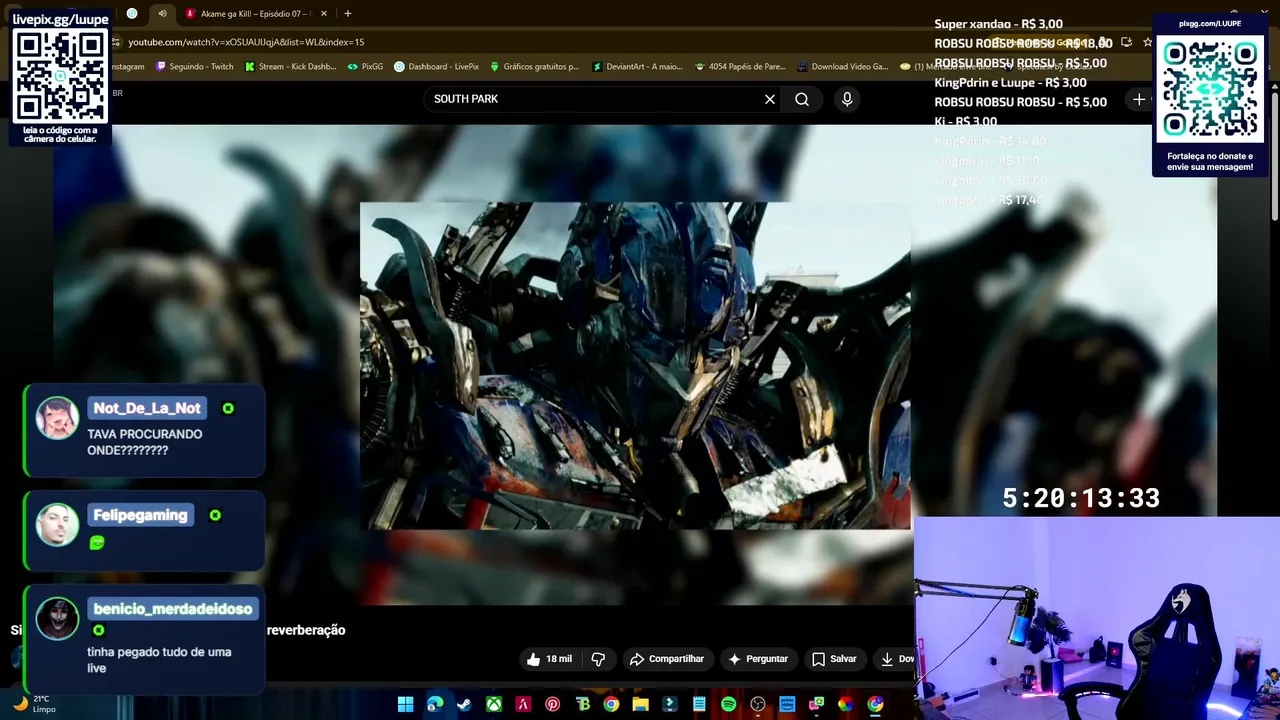1280x720 pixels.
Task: Launch Steam from the taskbar
Action: pyautogui.click(x=464, y=704)
